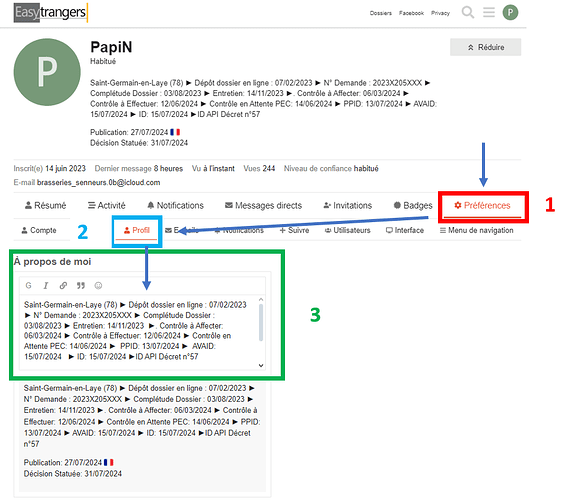
Task: Insert a blockquote with the quote icon
Action: (x=81, y=285)
